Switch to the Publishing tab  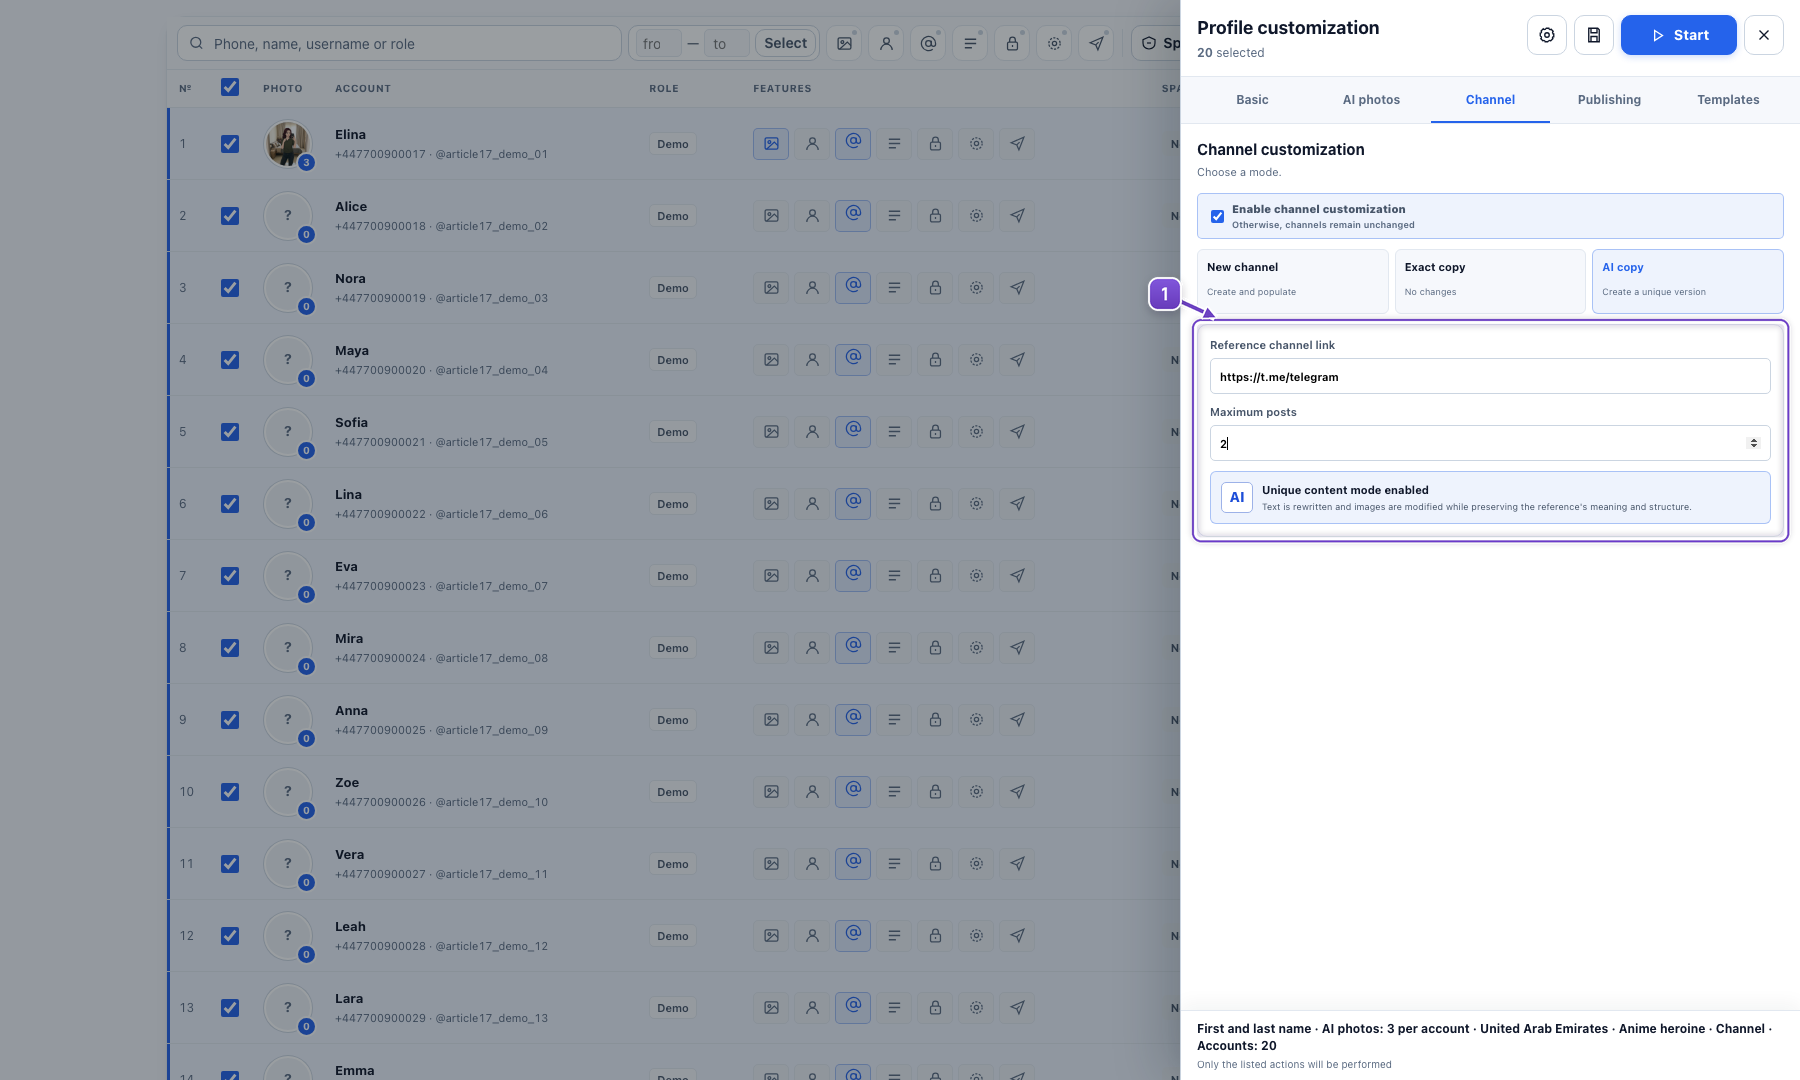[x=1609, y=100]
